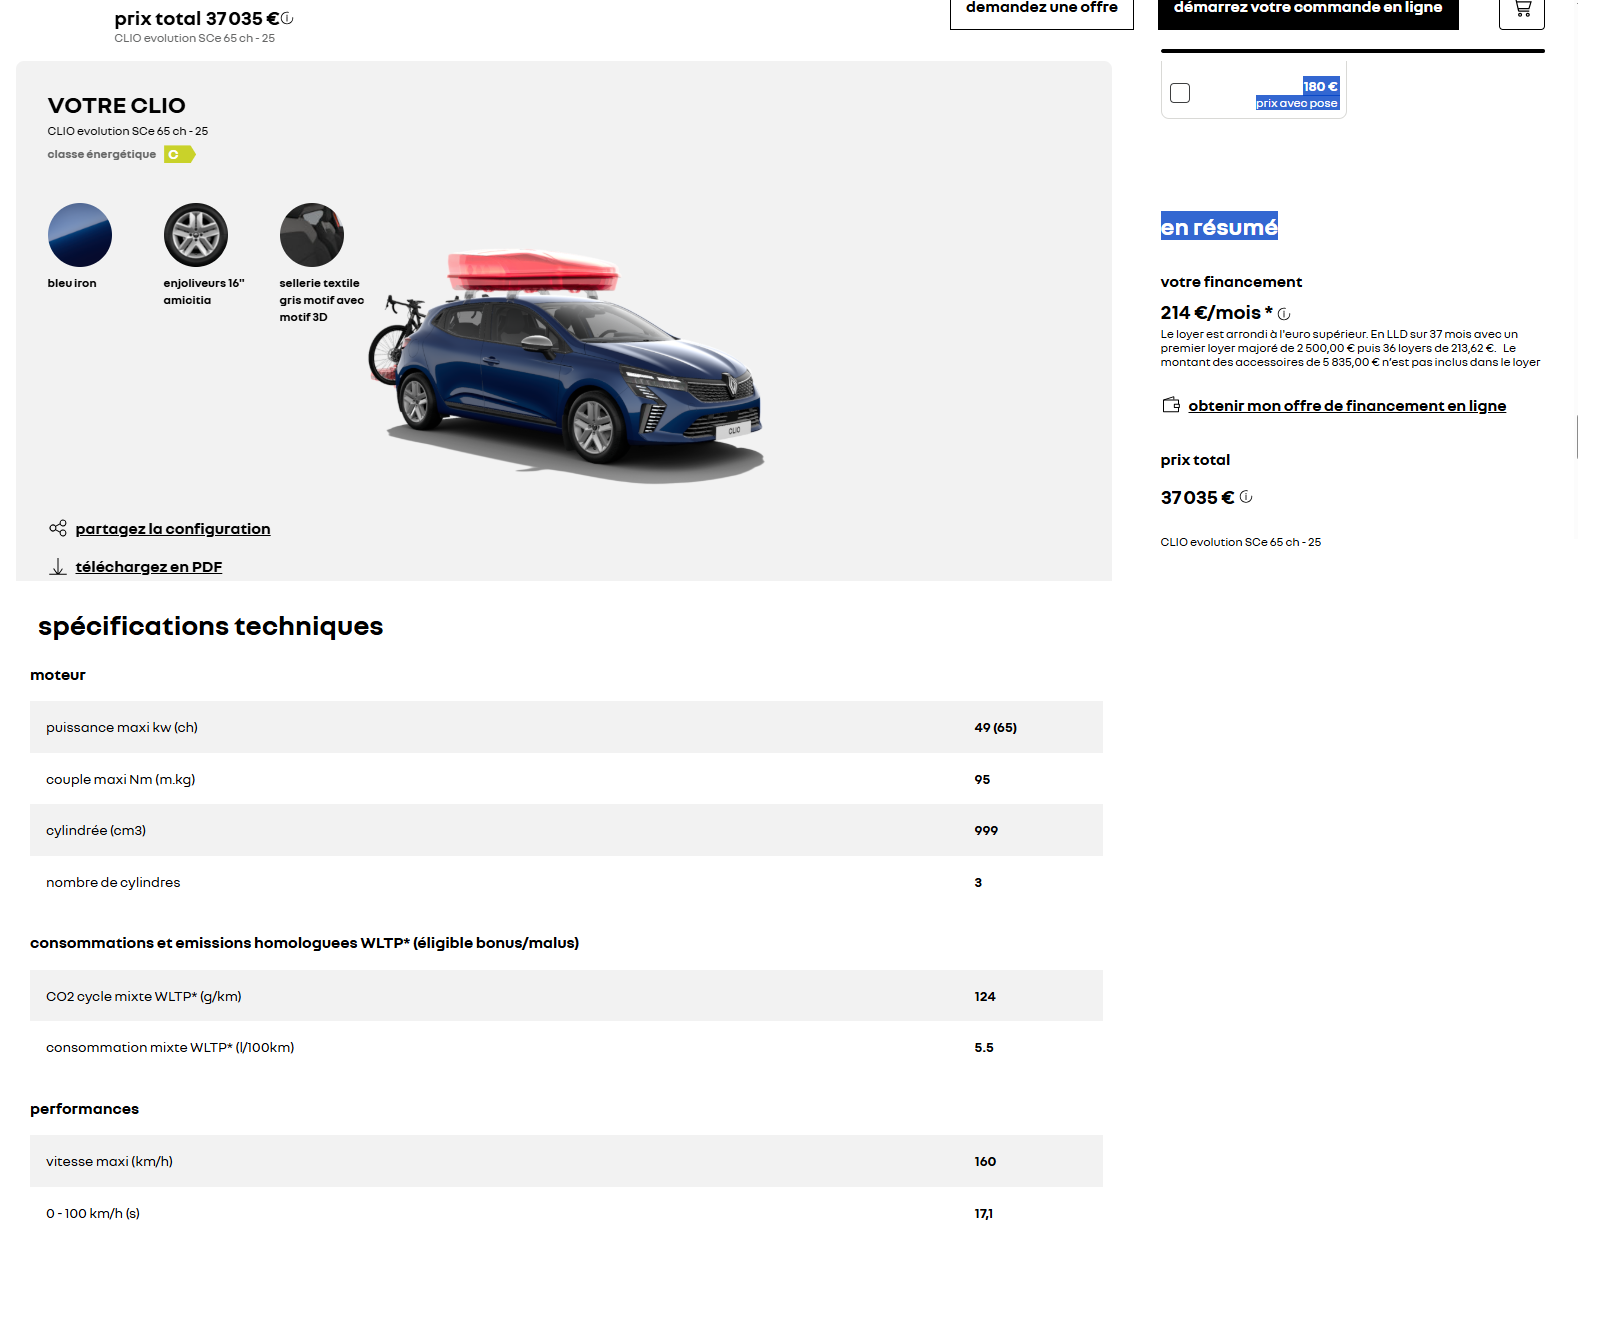
Task: Click the PDF download arrow icon
Action: [58, 567]
